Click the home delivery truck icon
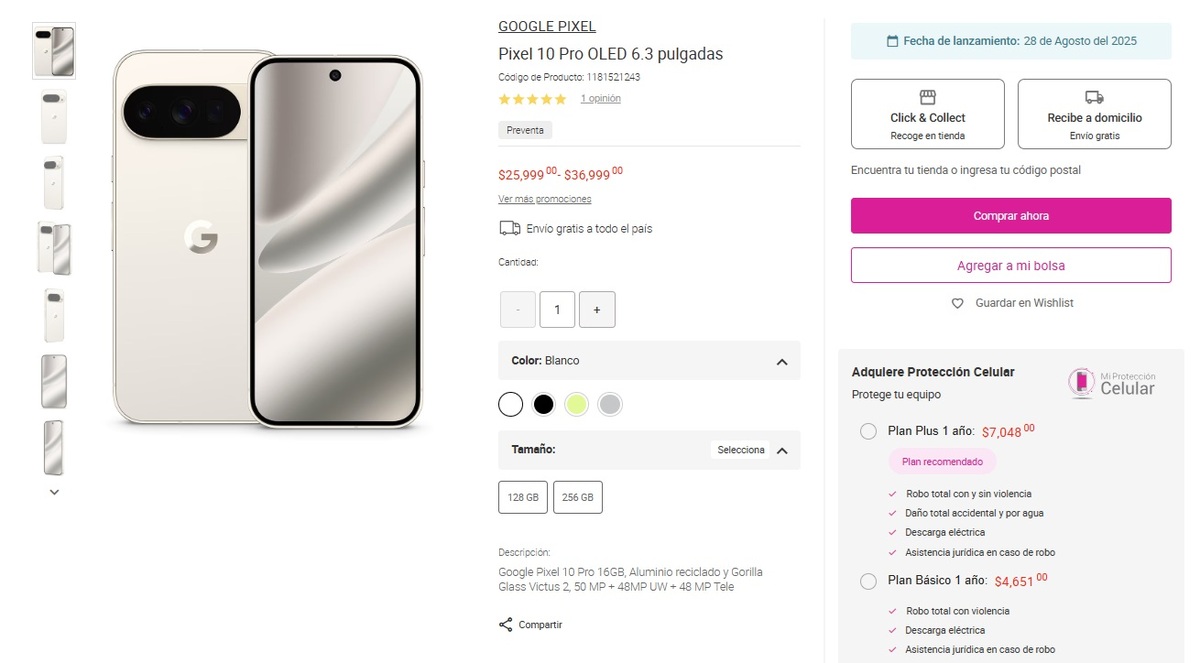Viewport: 1200px width, 663px height. pyautogui.click(x=1094, y=97)
